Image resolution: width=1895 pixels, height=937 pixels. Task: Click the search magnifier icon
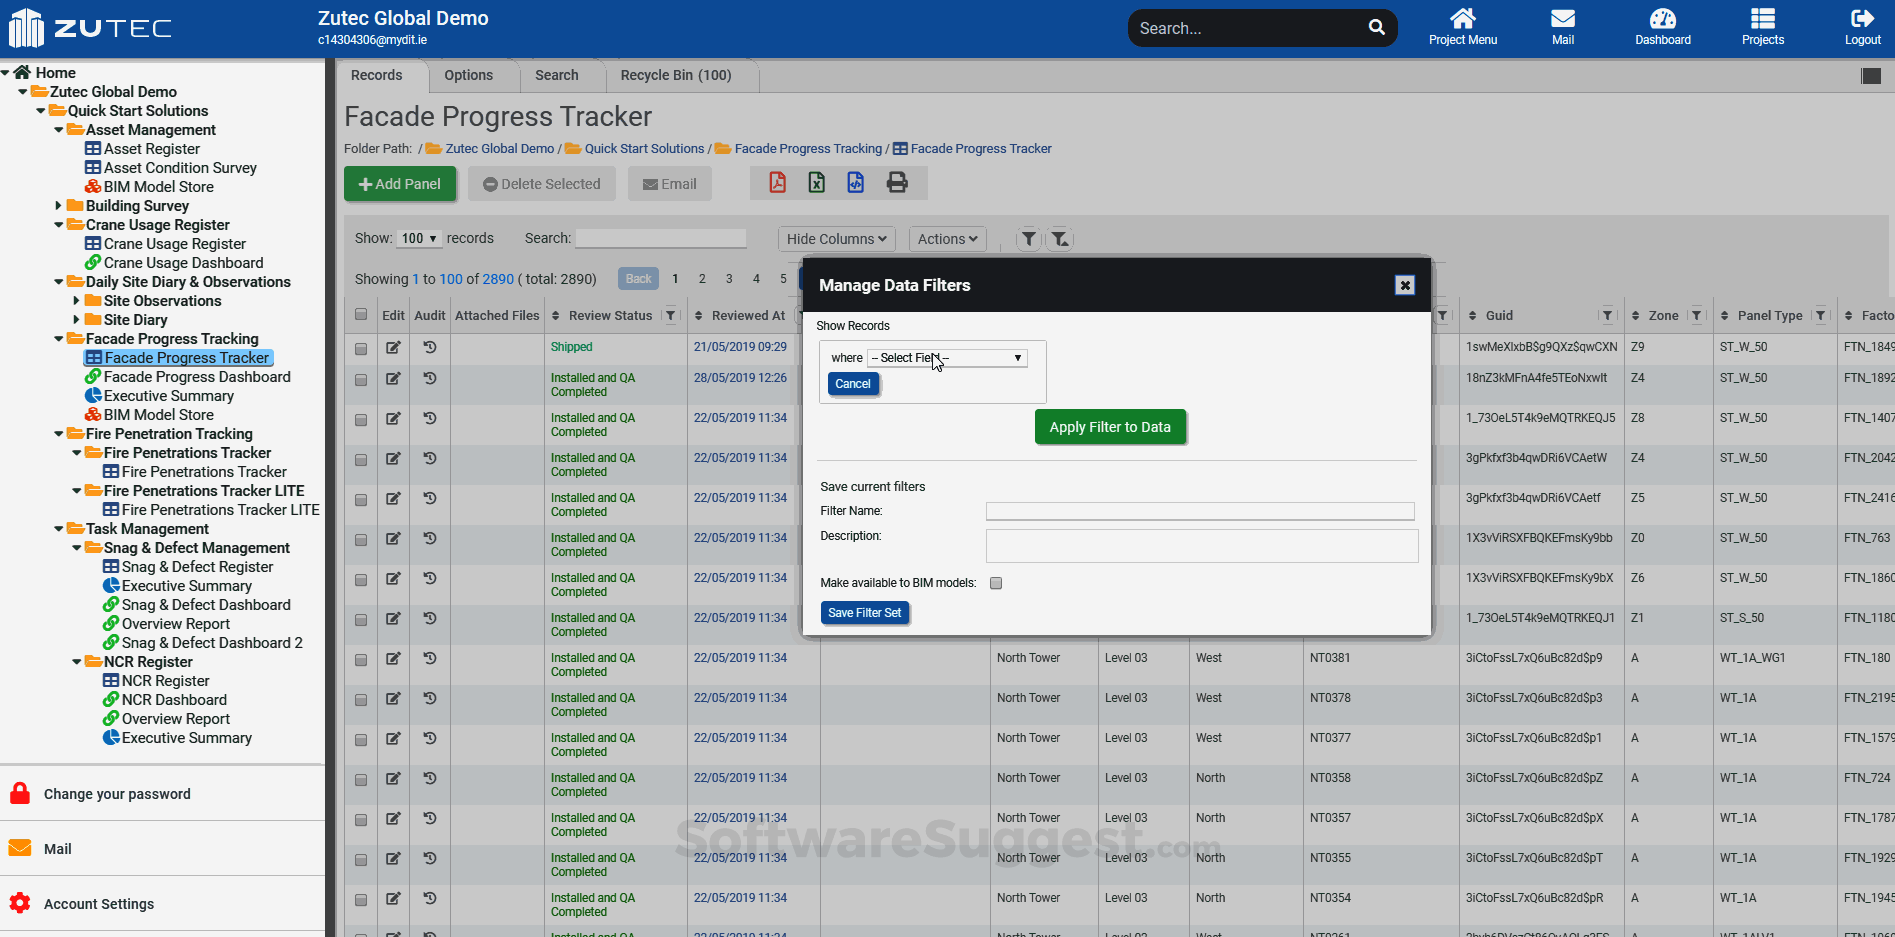tap(1377, 28)
